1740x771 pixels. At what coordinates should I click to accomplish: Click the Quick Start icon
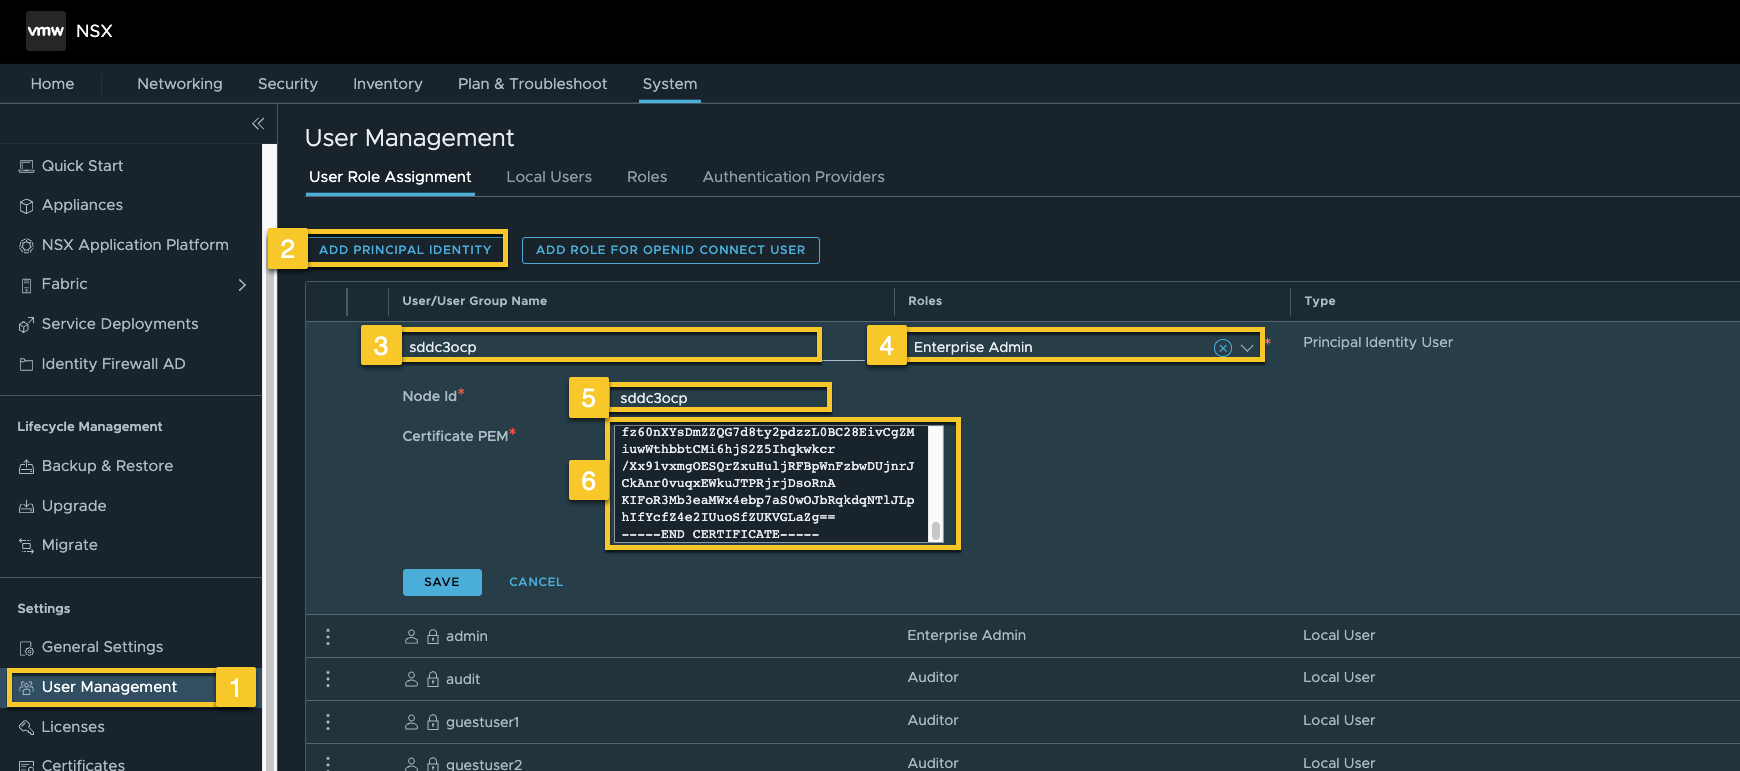[27, 166]
